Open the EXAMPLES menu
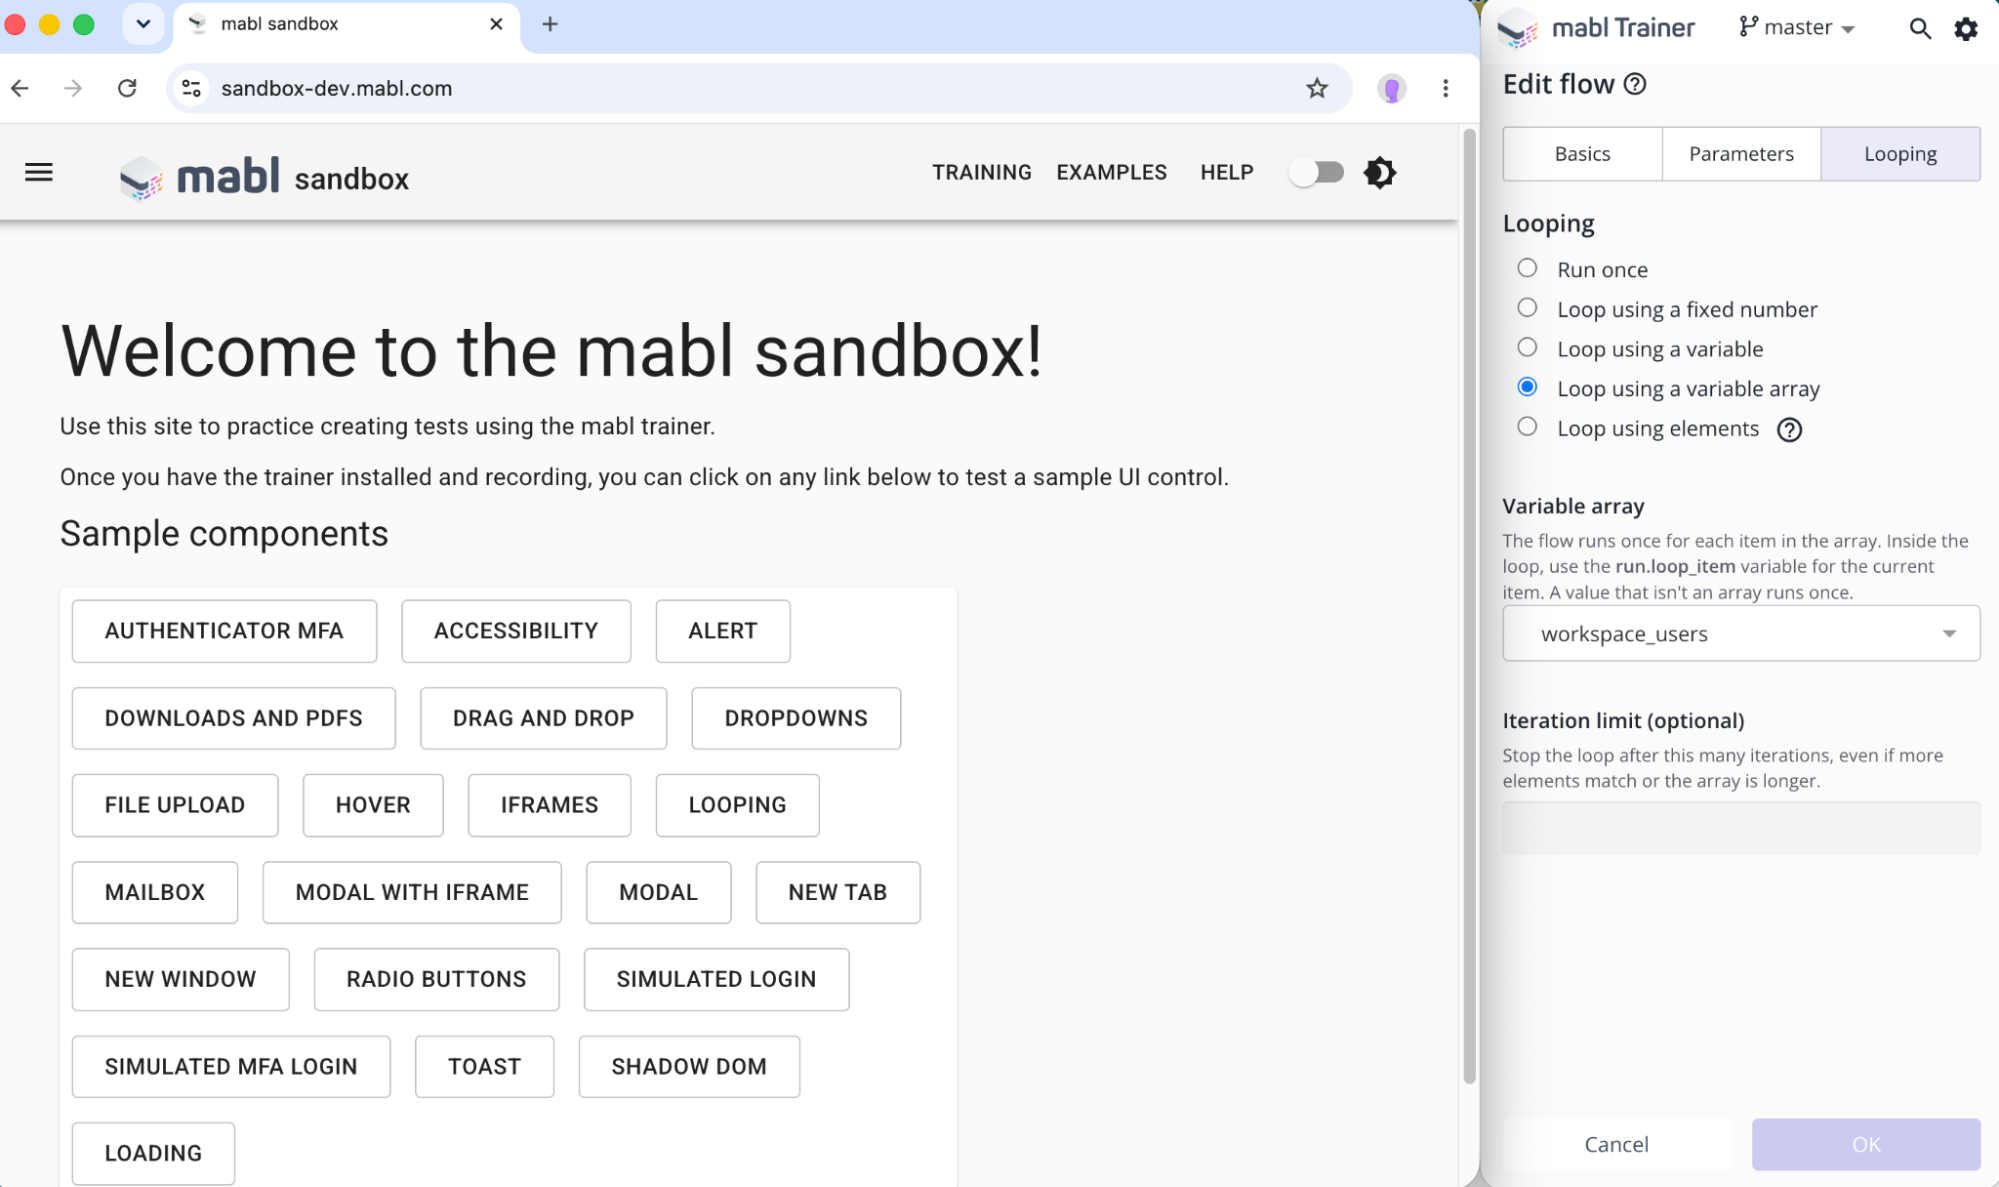The height and width of the screenshot is (1187, 1999). (1111, 173)
